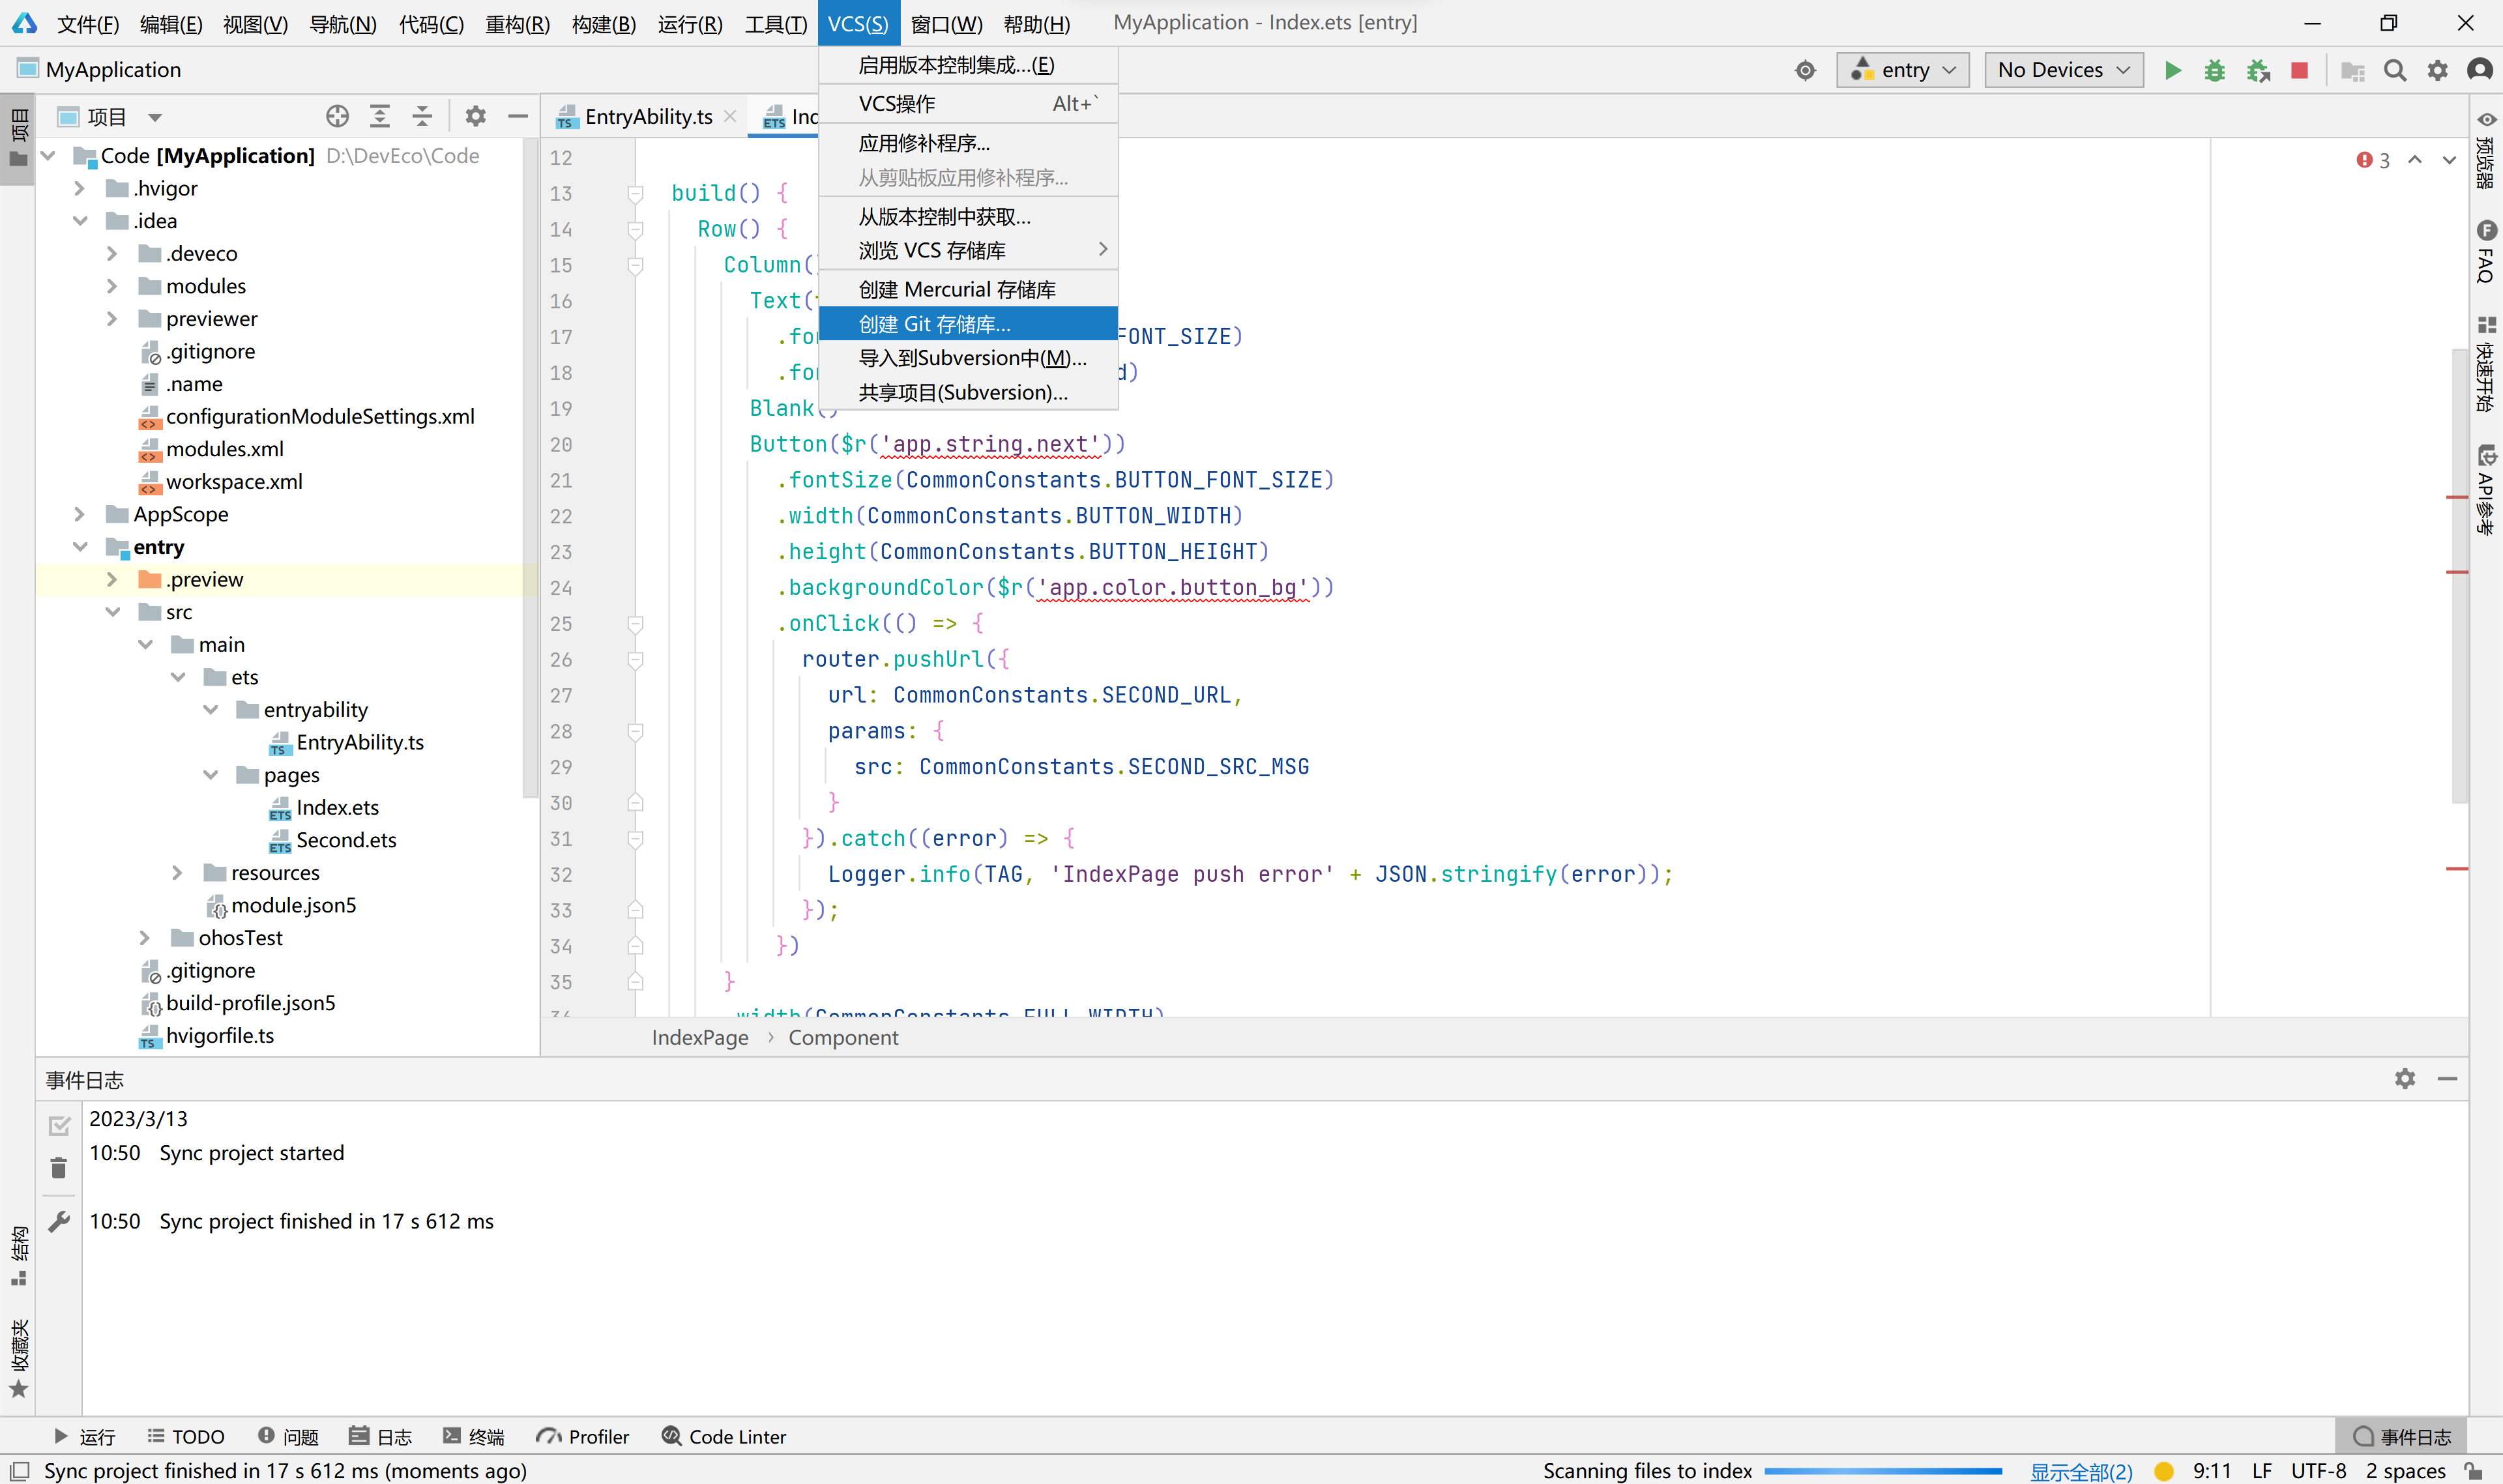Open the No Devices dropdown
This screenshot has height=1484, width=2503.
pyautogui.click(x=2063, y=70)
